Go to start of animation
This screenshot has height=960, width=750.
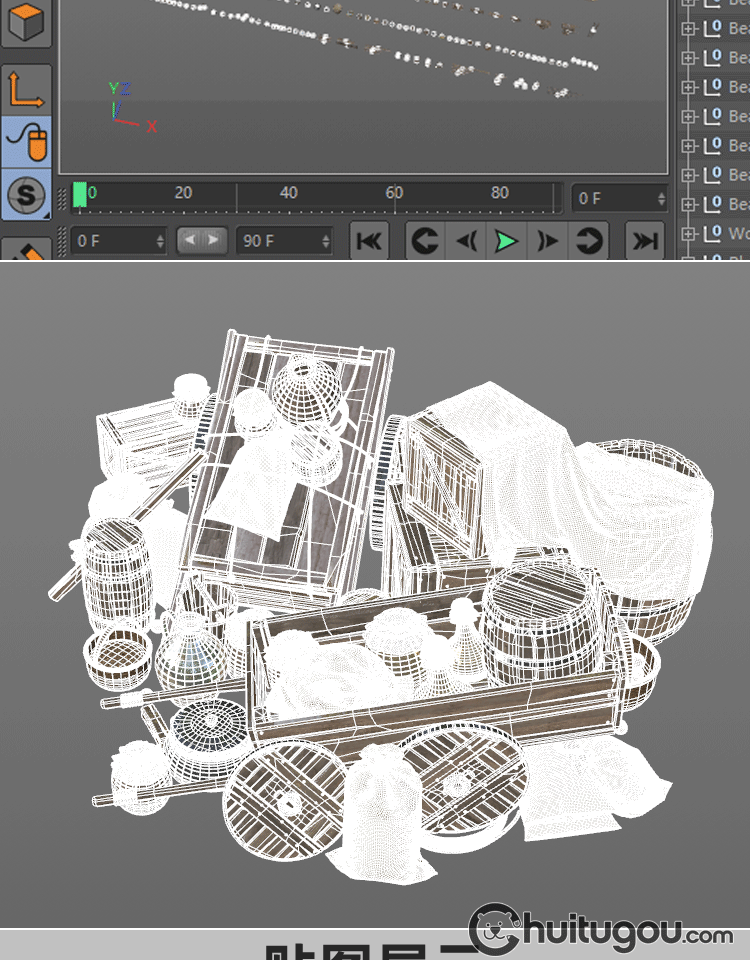(369, 241)
